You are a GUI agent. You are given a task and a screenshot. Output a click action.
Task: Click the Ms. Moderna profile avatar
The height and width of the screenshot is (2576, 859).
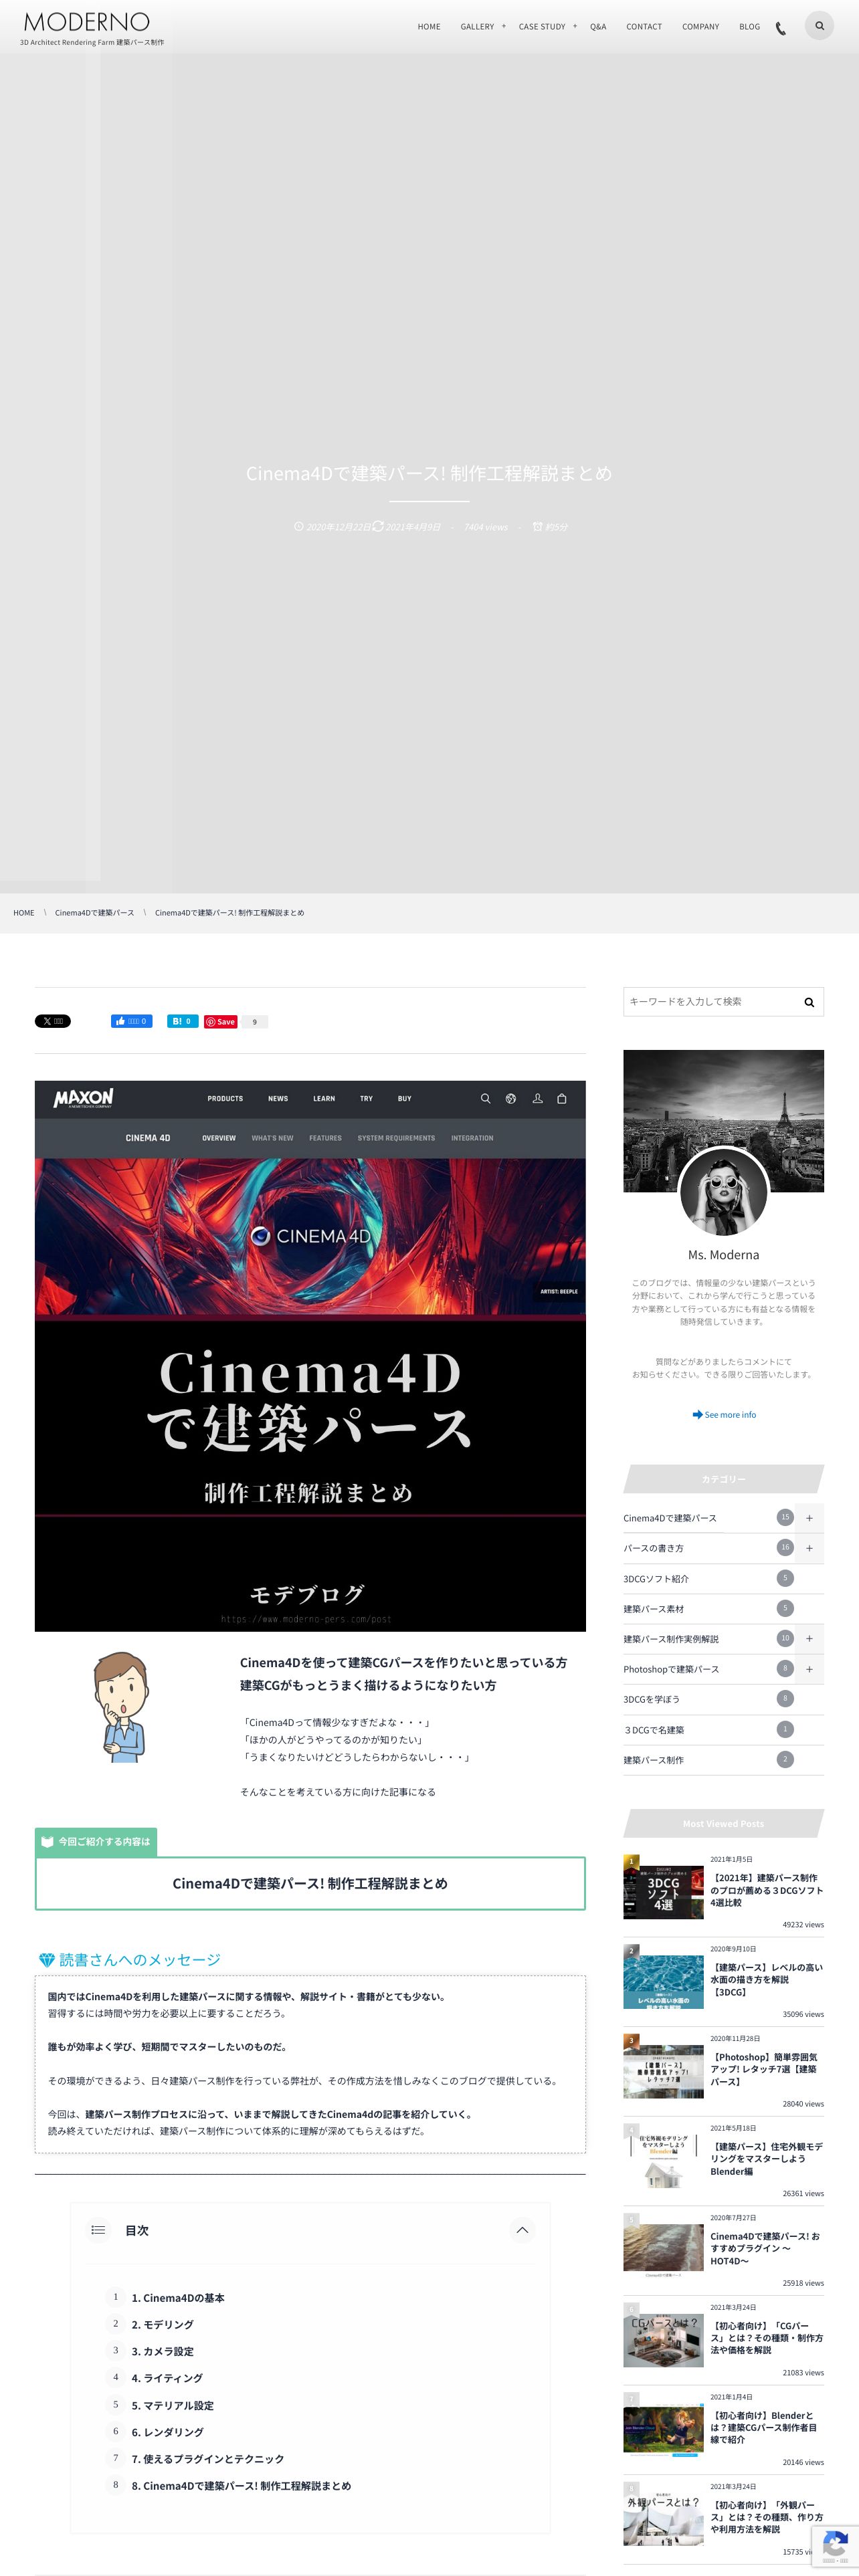723,1192
